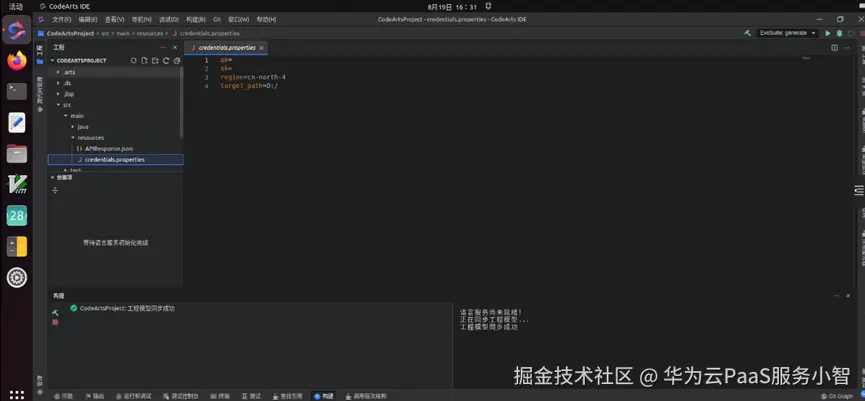Expand the jlsp folder
Screen dimensions: 865x401
coord(58,94)
